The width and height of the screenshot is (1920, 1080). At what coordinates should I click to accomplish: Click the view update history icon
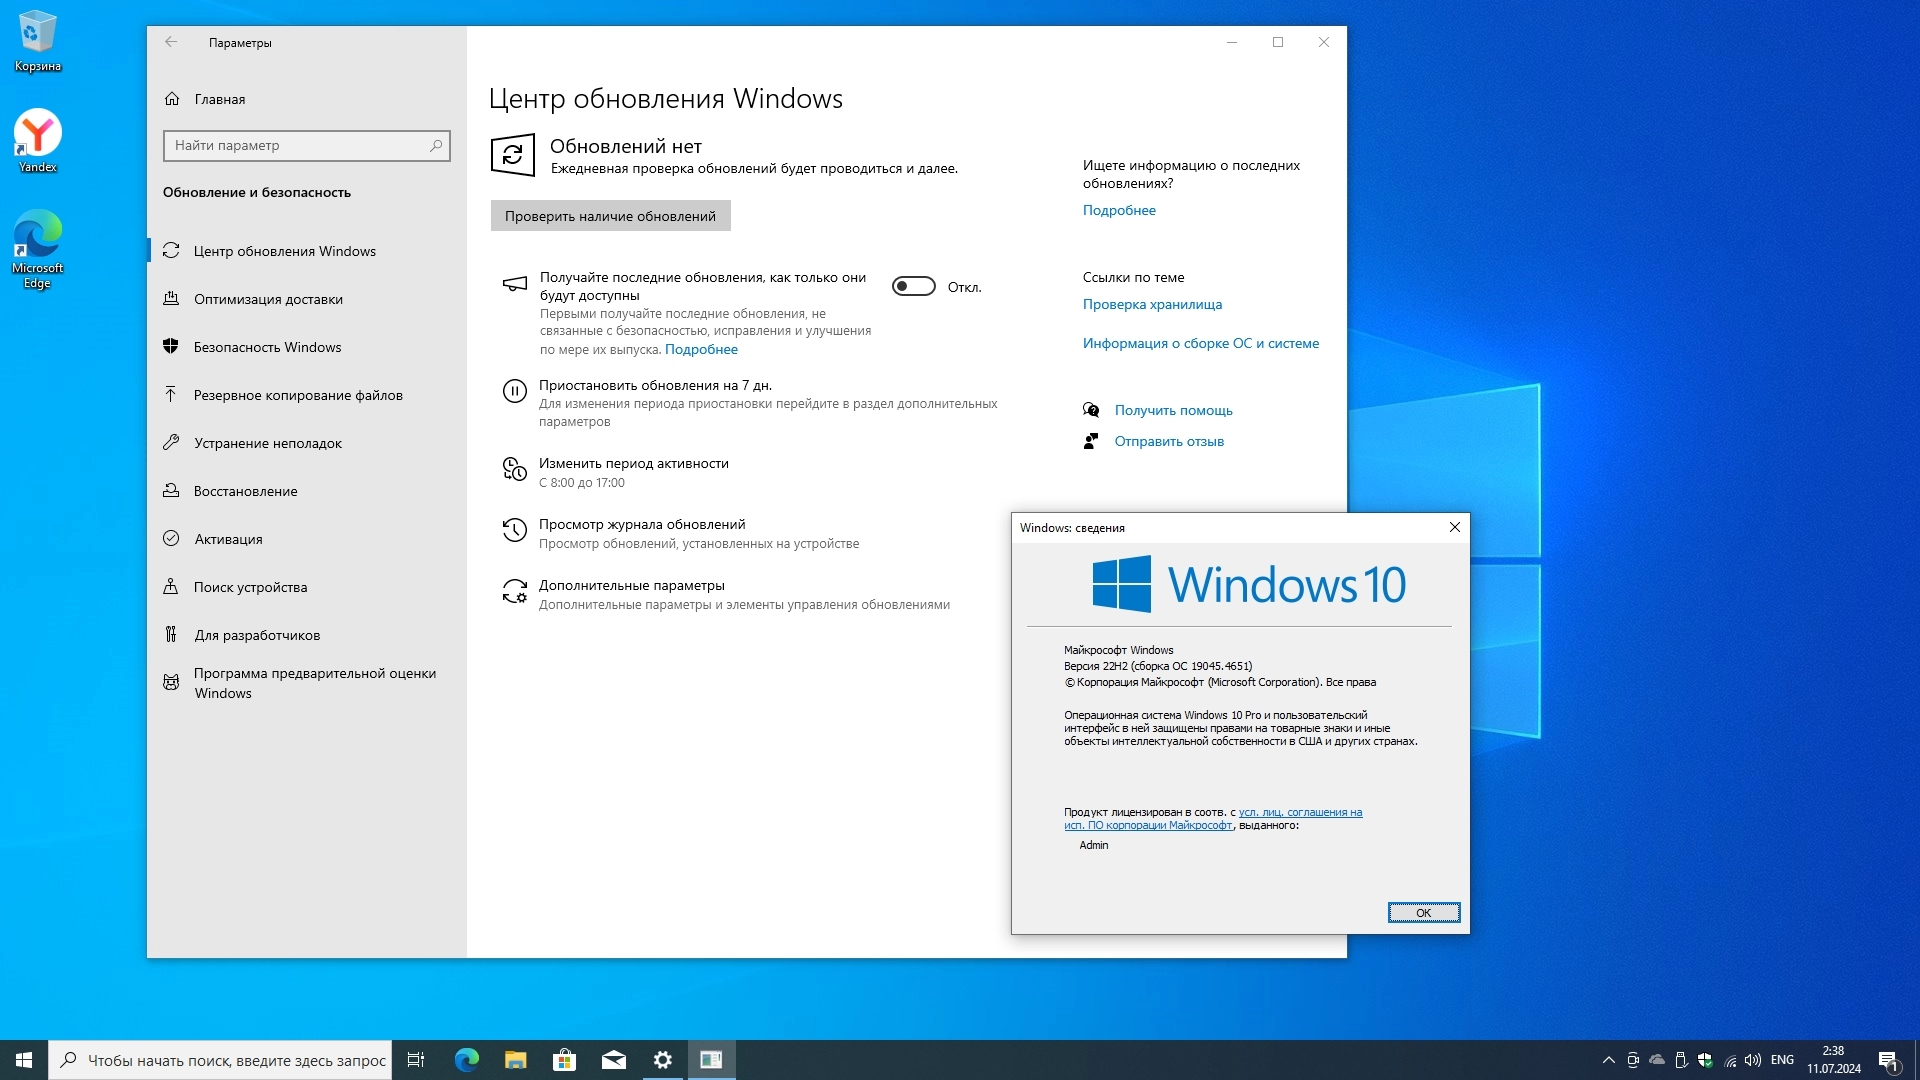(514, 531)
